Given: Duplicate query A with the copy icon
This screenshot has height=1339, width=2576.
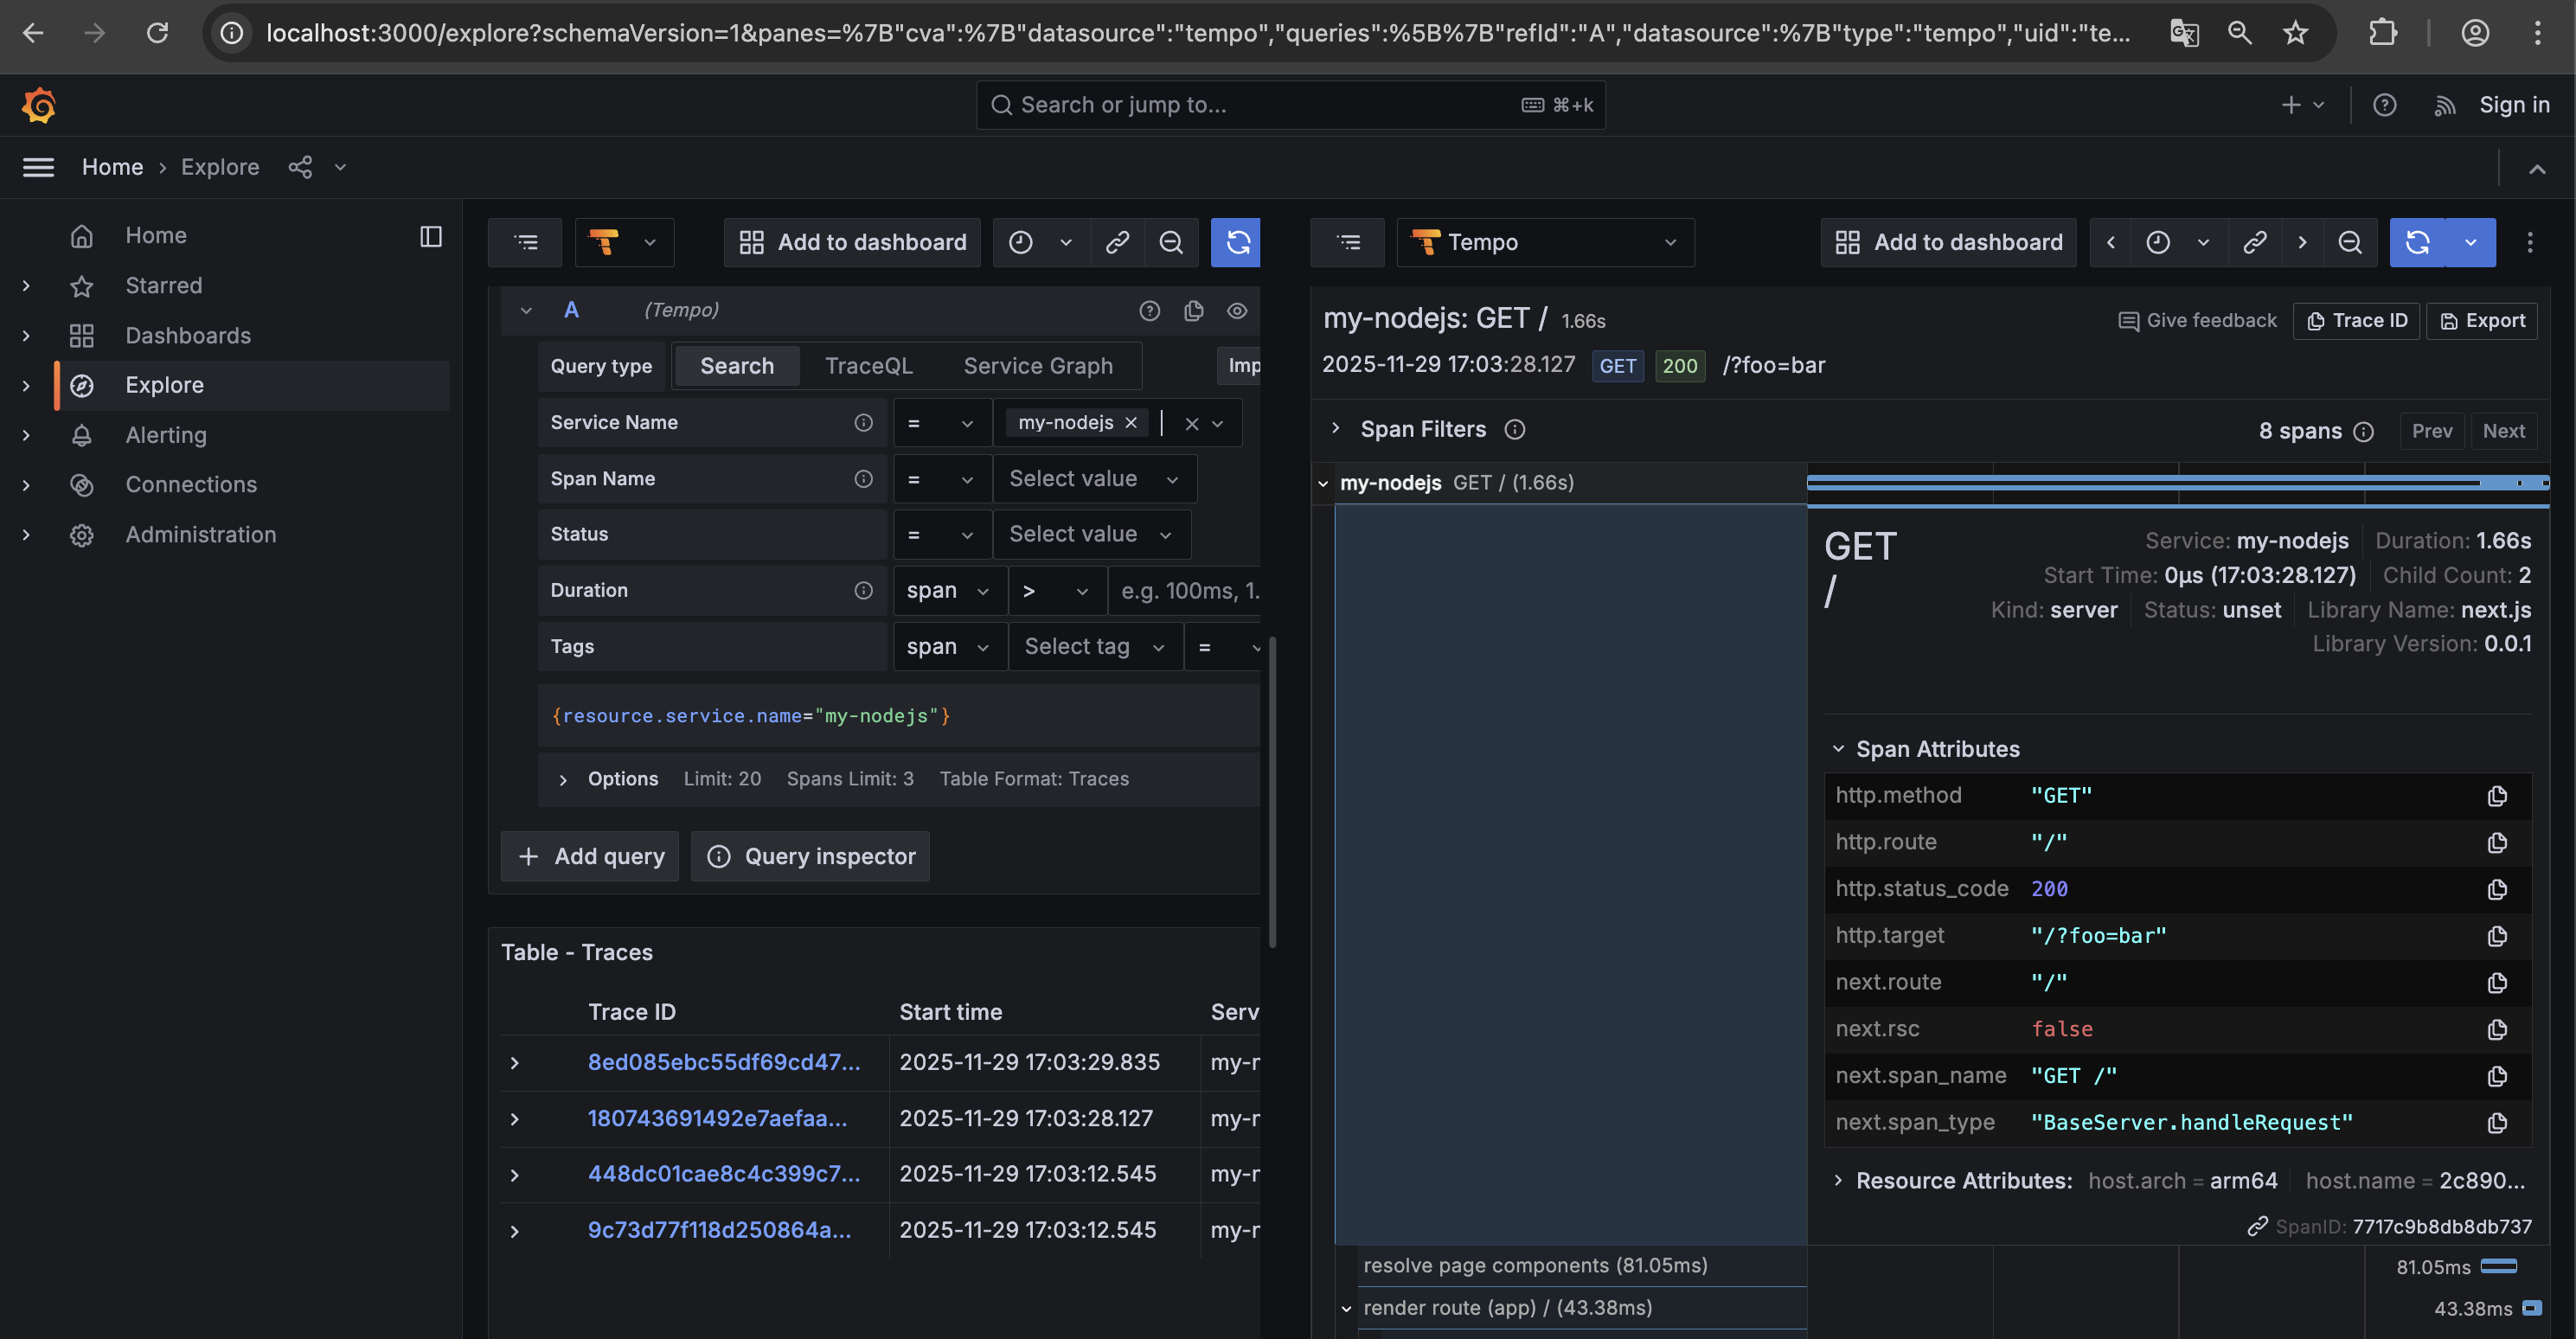Looking at the screenshot, I should tap(1193, 311).
